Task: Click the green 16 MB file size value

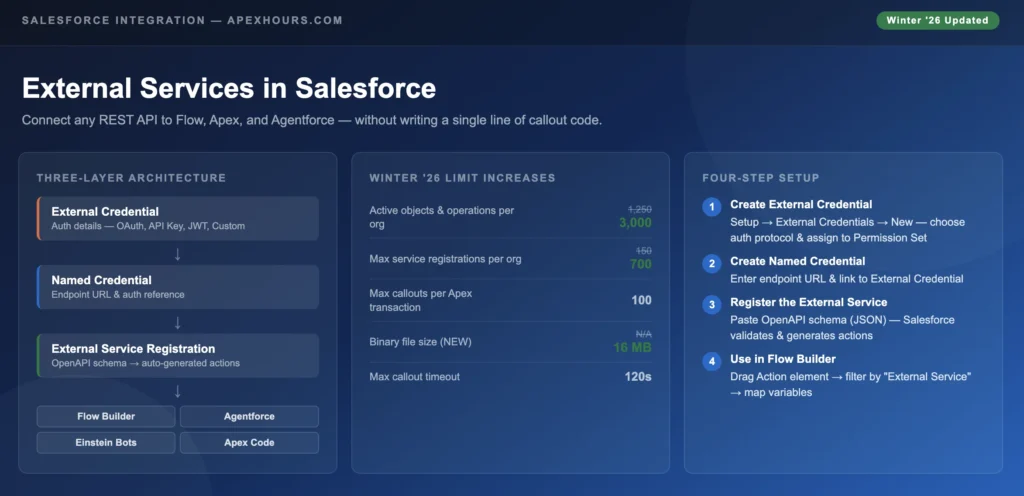Action: tap(633, 347)
